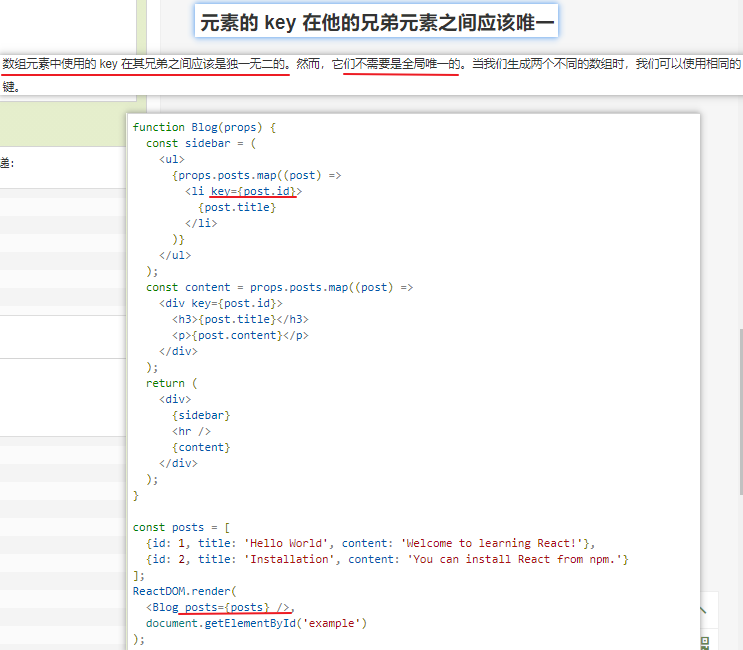The image size is (743, 650).
Task: Click code line const posts = [
Action: click(181, 527)
